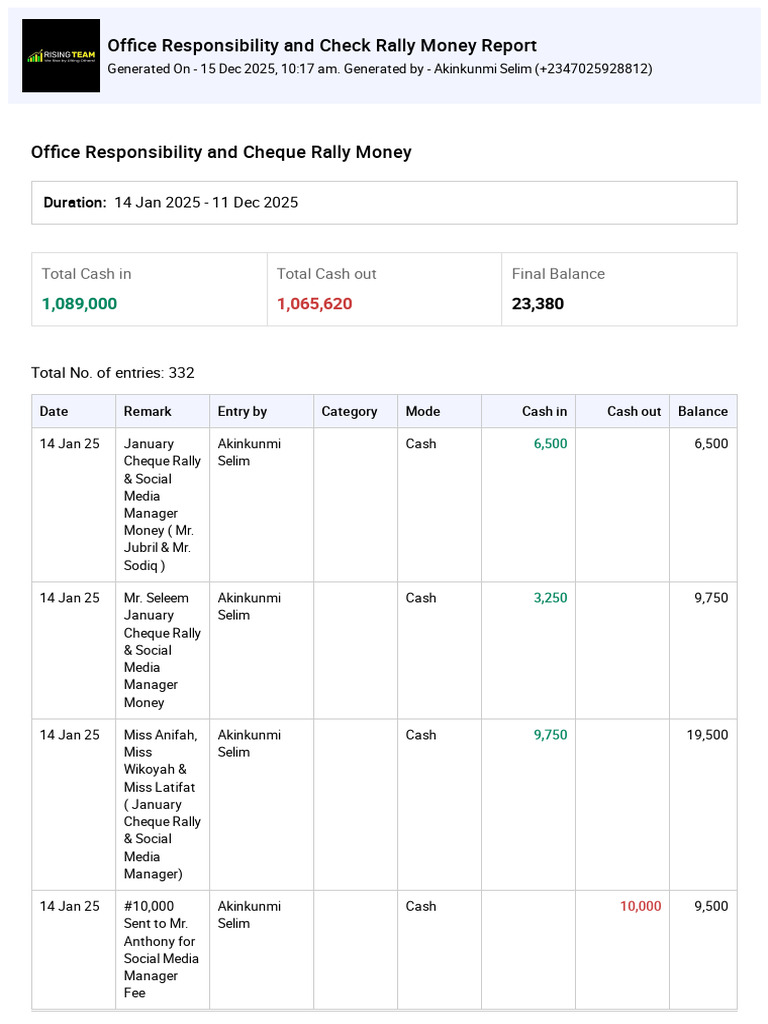Select the remark starting 'Miss Anifah, Miss Wikoyah'
The image size is (768, 1024).
162,804
